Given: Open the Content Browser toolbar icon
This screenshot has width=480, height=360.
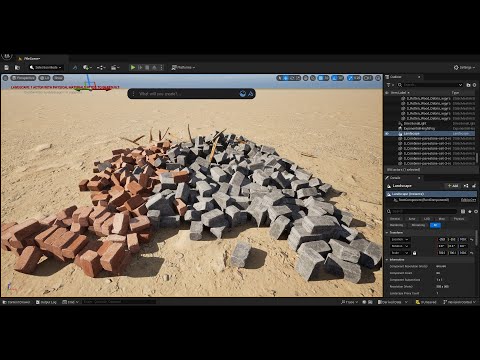Looking at the screenshot, I should tap(17, 68).
